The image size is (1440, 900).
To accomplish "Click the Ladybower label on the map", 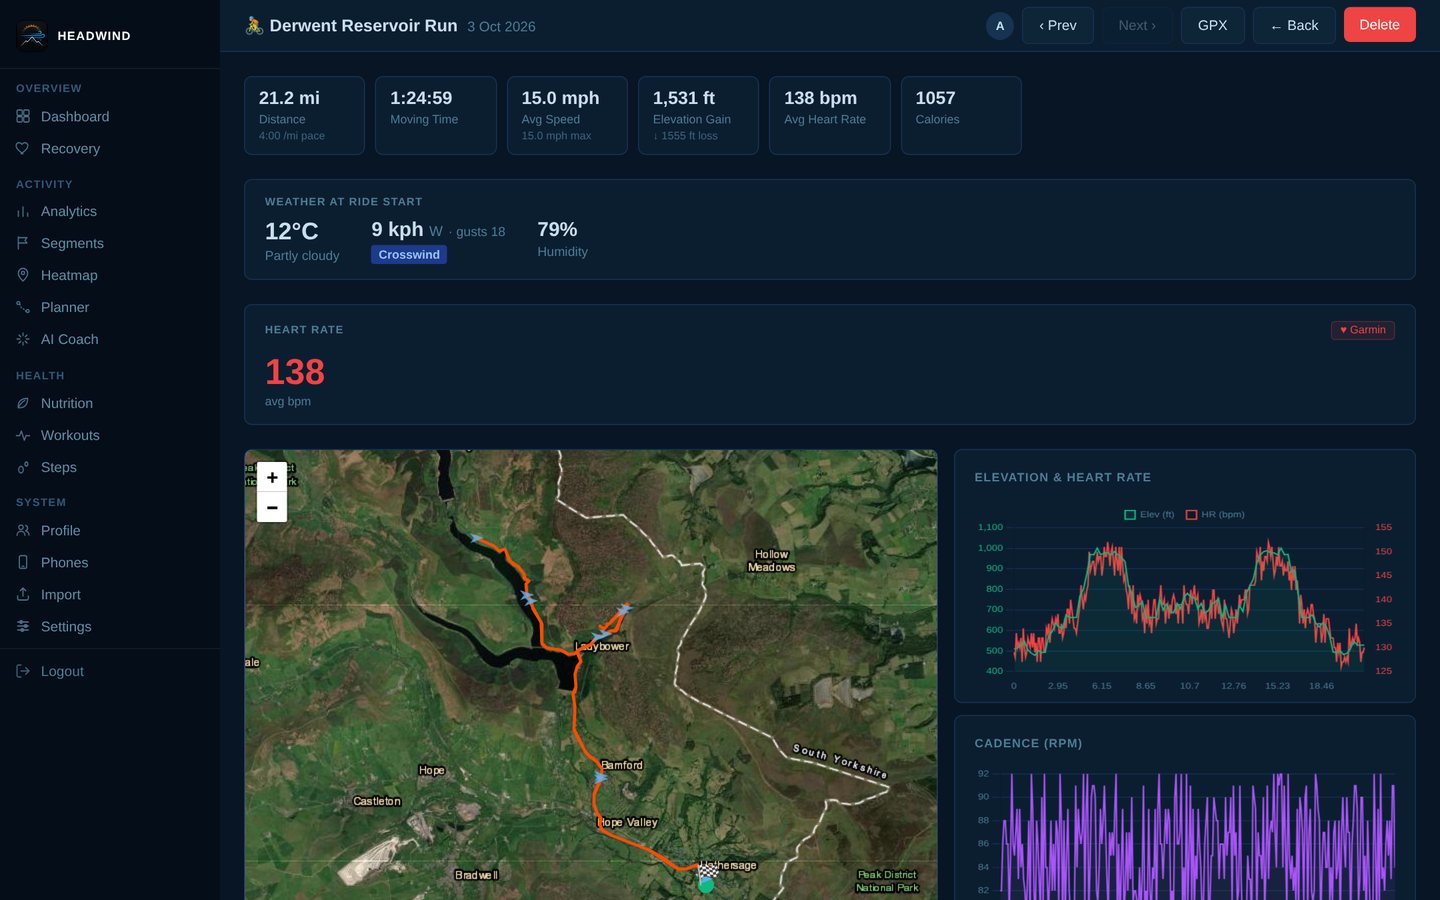I will (x=602, y=647).
